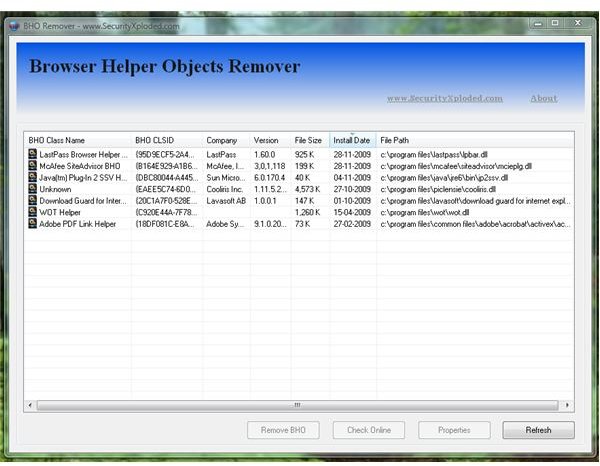Click the 27-02-2009 install date cell

[352, 224]
